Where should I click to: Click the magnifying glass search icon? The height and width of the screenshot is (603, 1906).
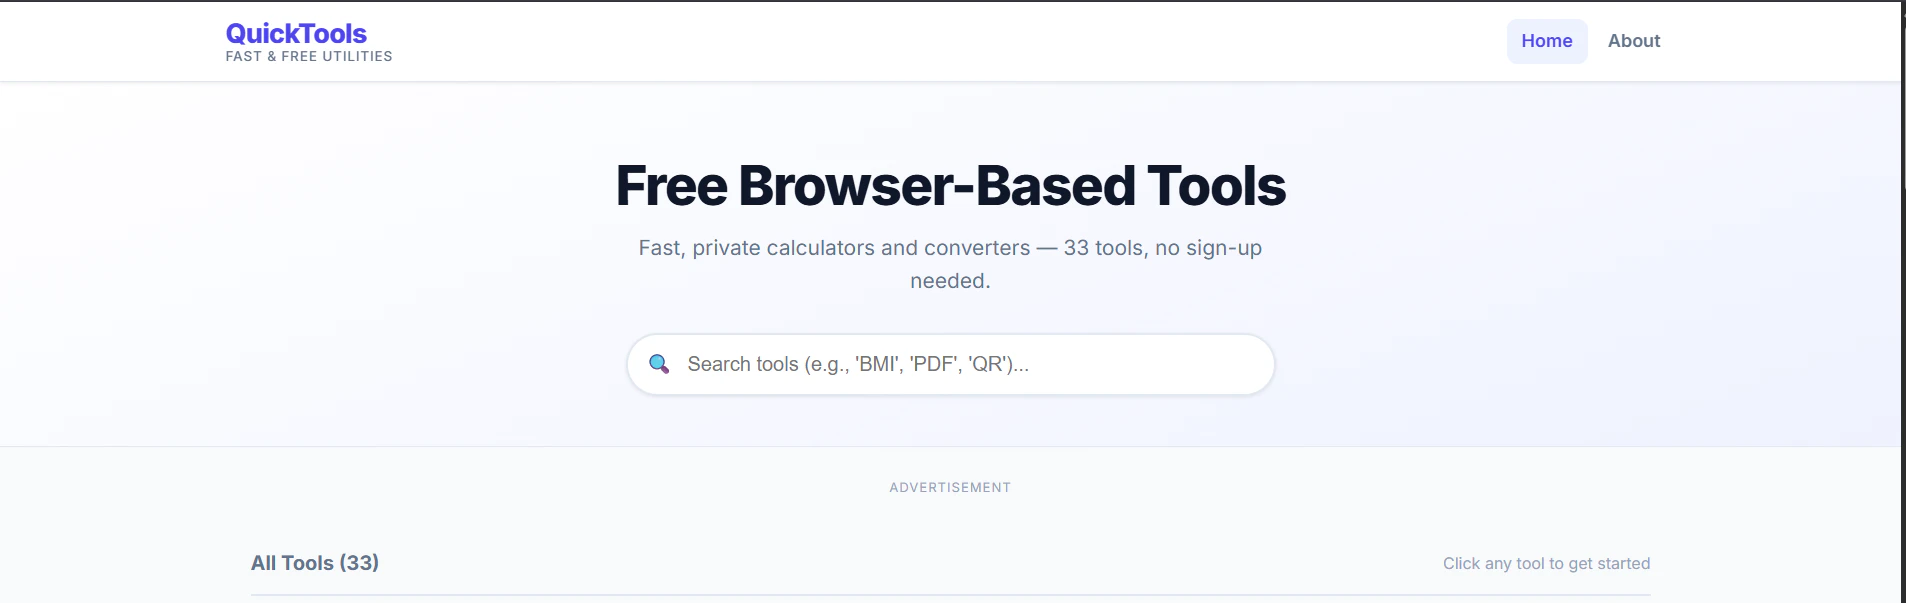pyautogui.click(x=659, y=364)
